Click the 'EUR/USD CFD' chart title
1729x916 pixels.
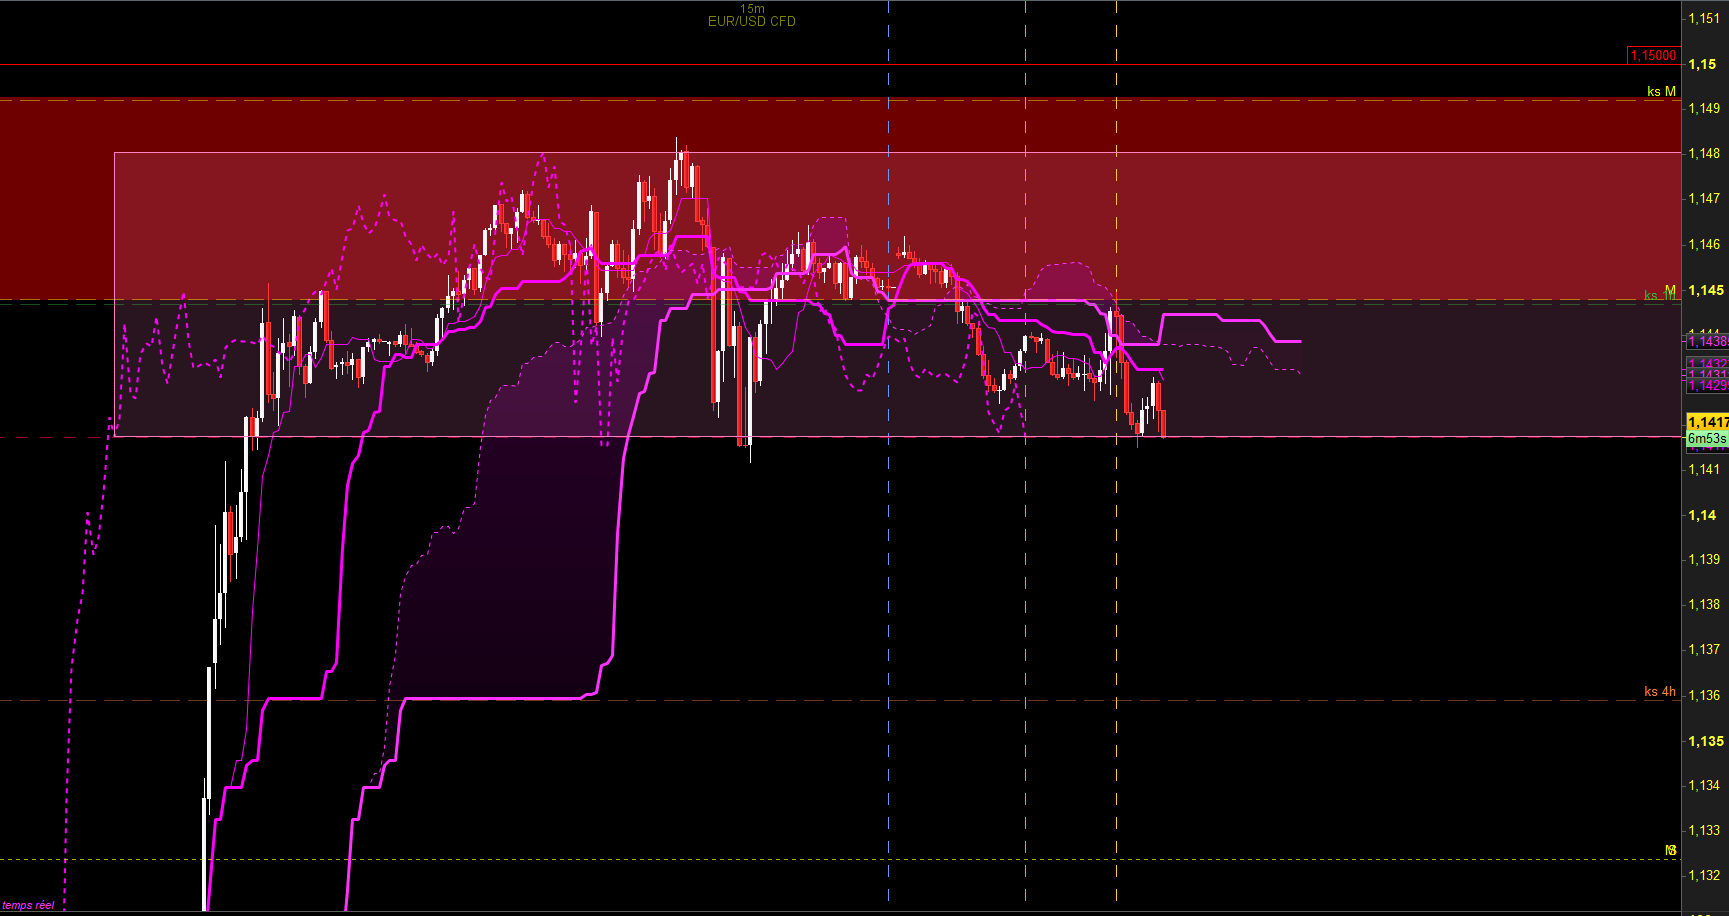point(751,22)
